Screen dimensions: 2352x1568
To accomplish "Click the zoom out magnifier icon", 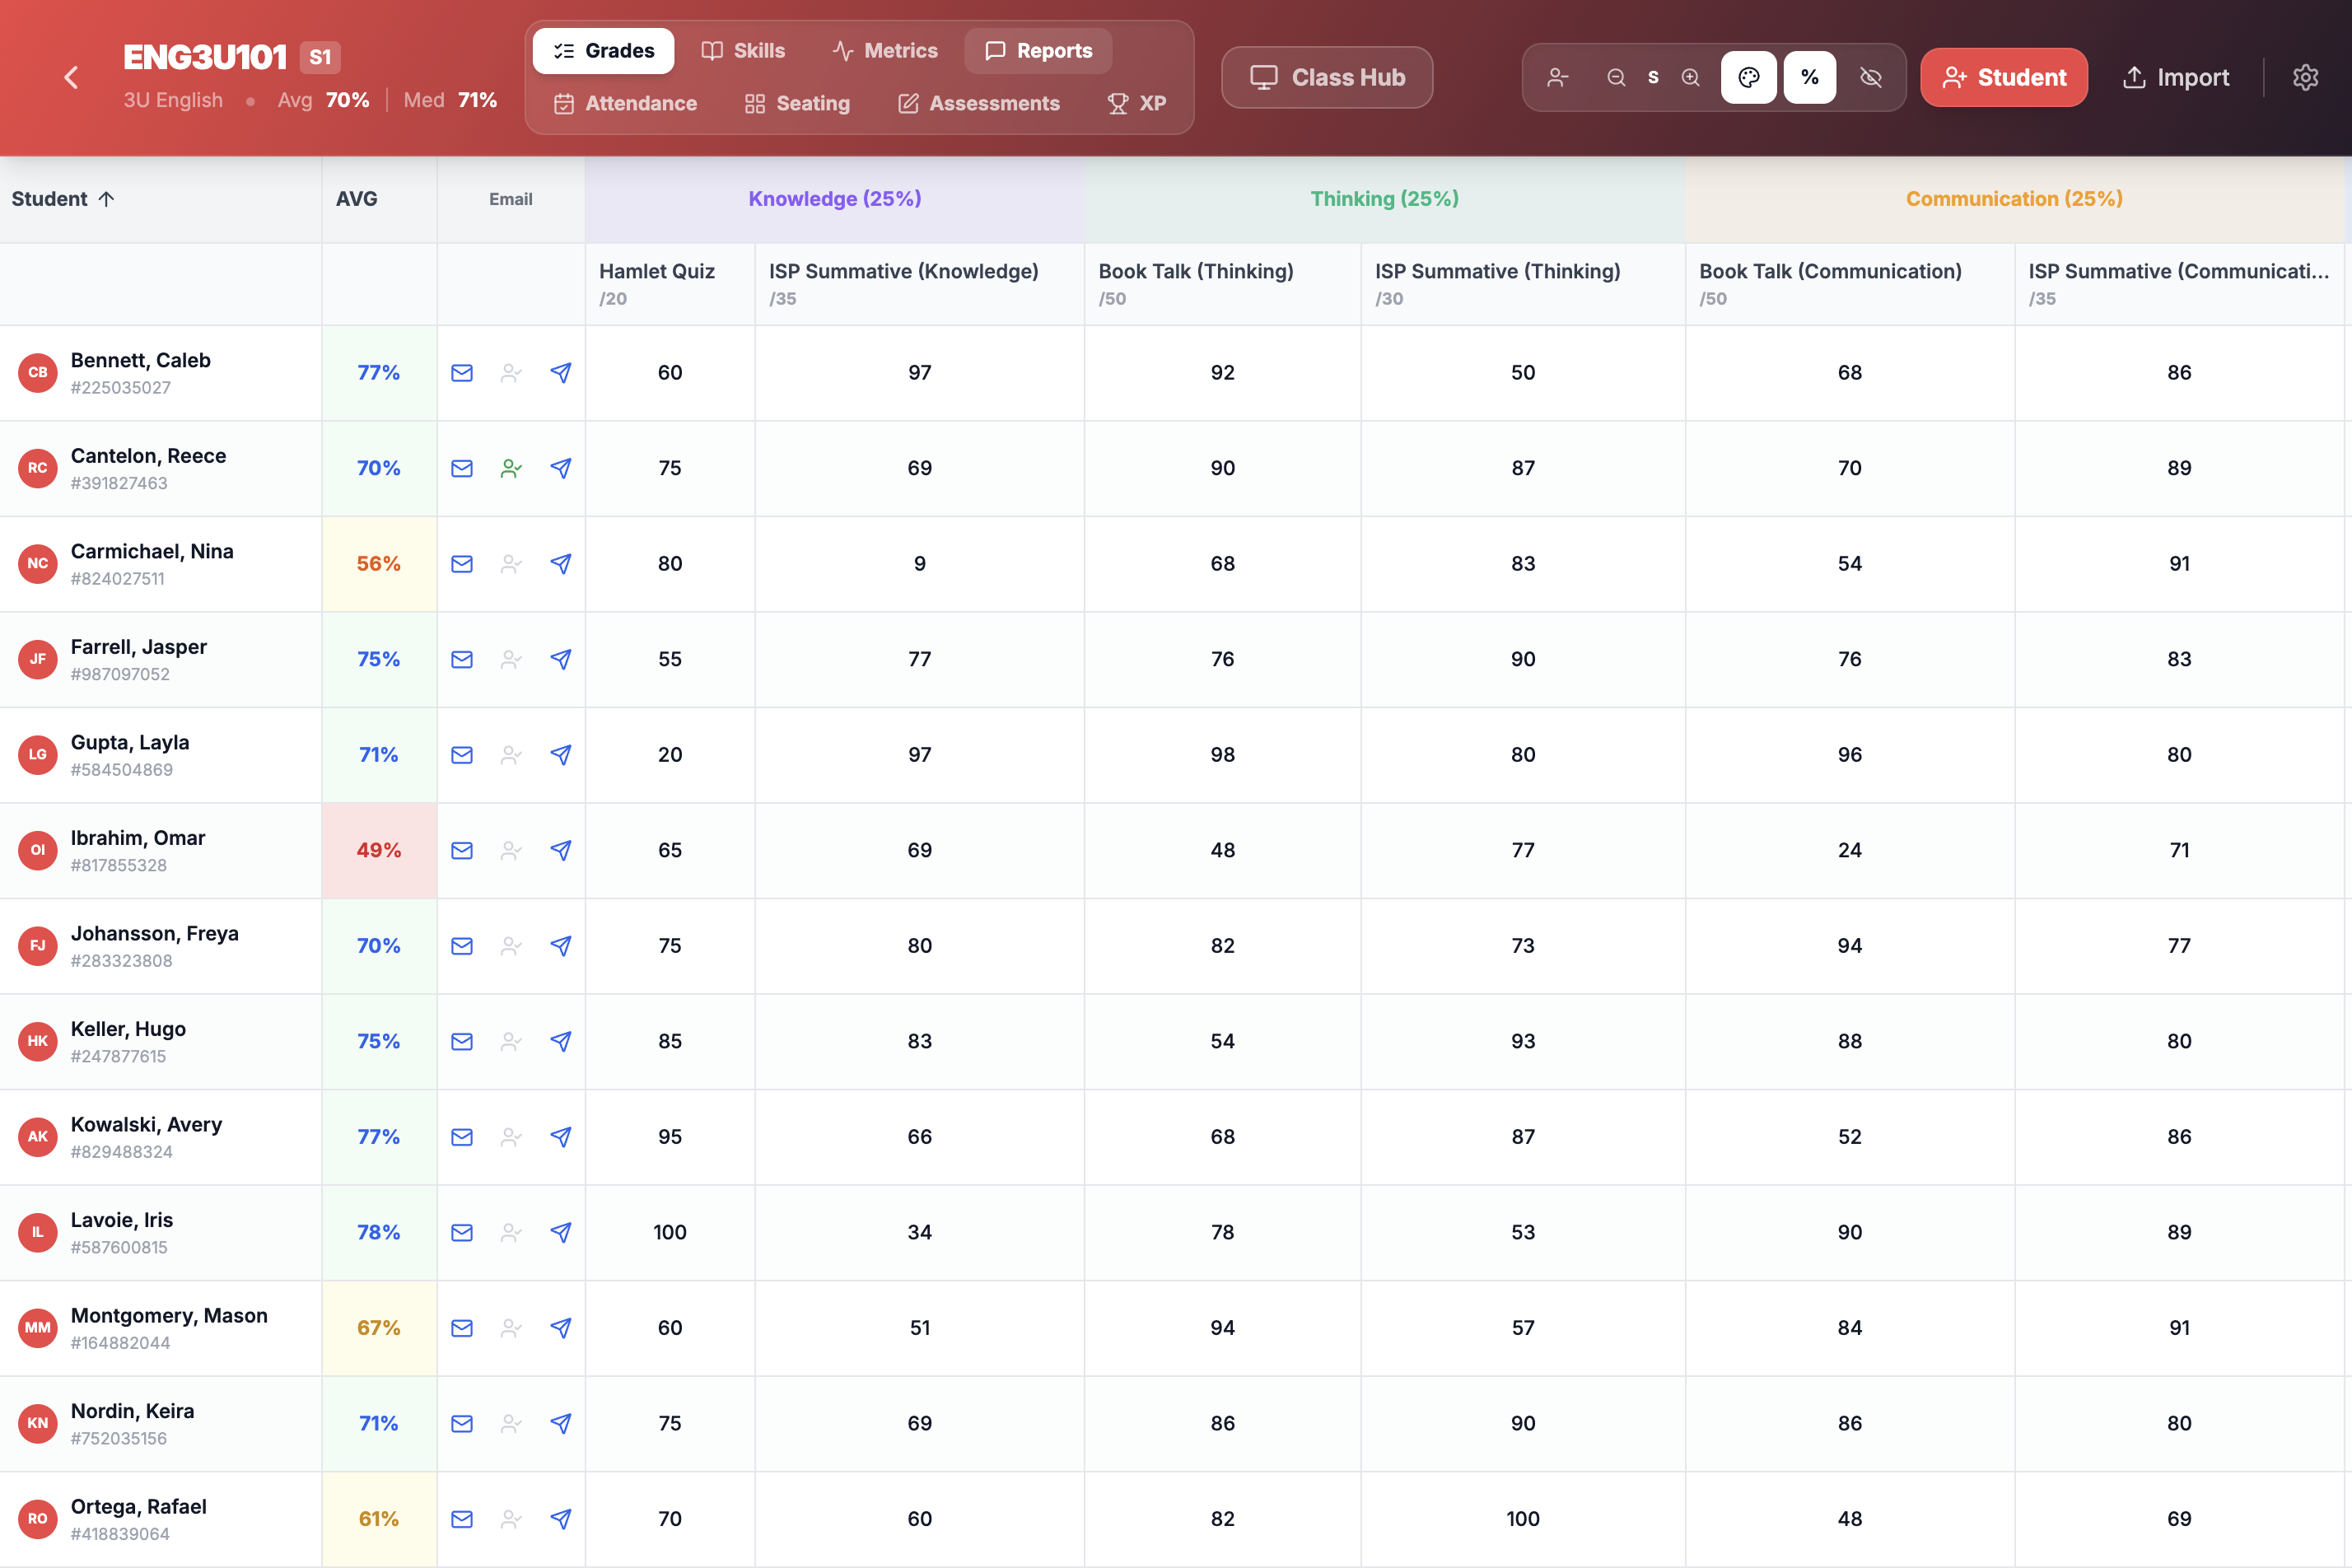I will click(1615, 77).
